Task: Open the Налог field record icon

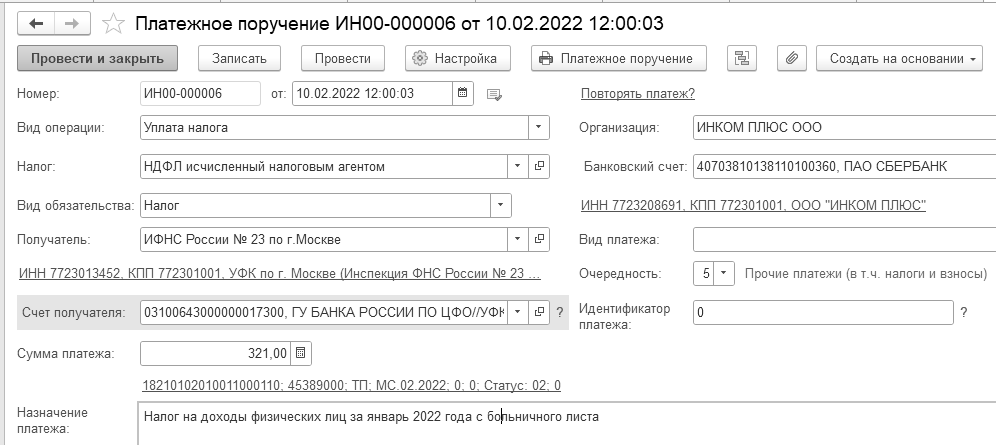Action: tap(540, 166)
